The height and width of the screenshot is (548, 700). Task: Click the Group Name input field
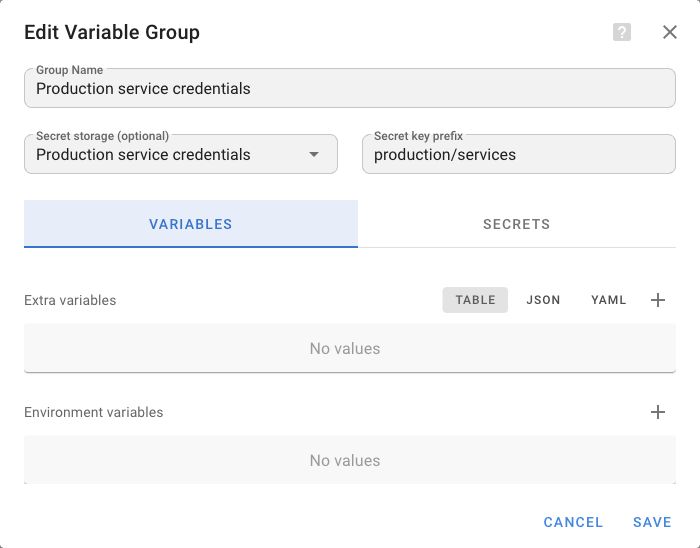[x=350, y=88]
